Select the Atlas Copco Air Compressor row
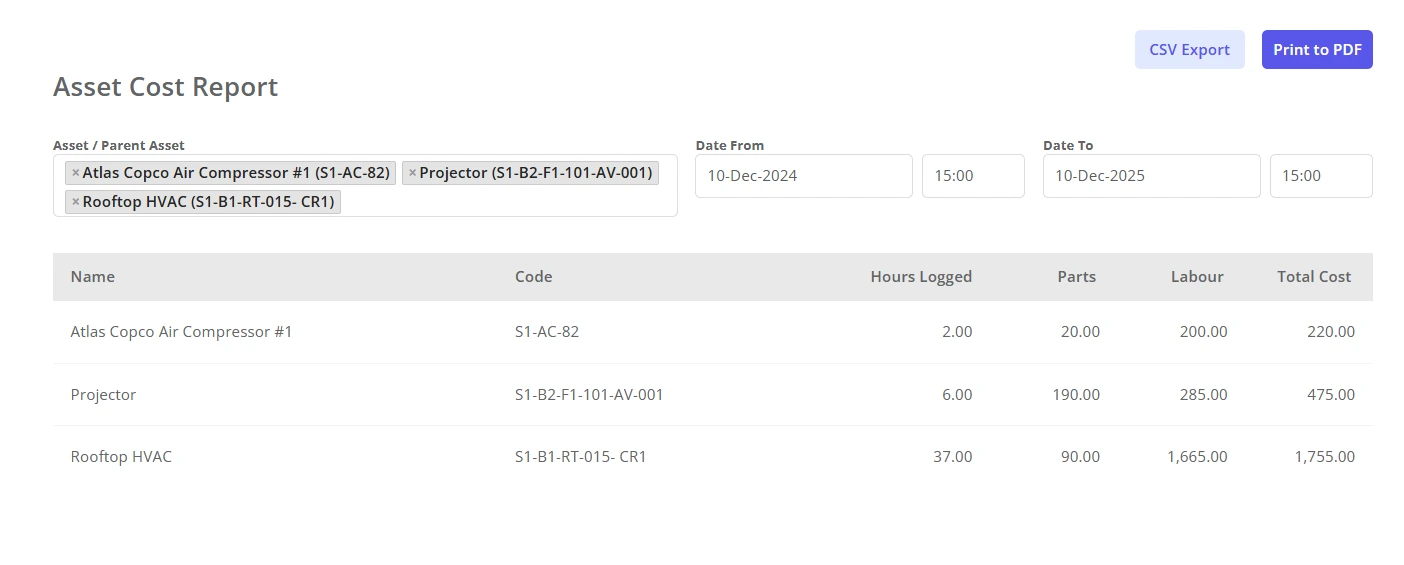1404x565 pixels. pos(713,332)
